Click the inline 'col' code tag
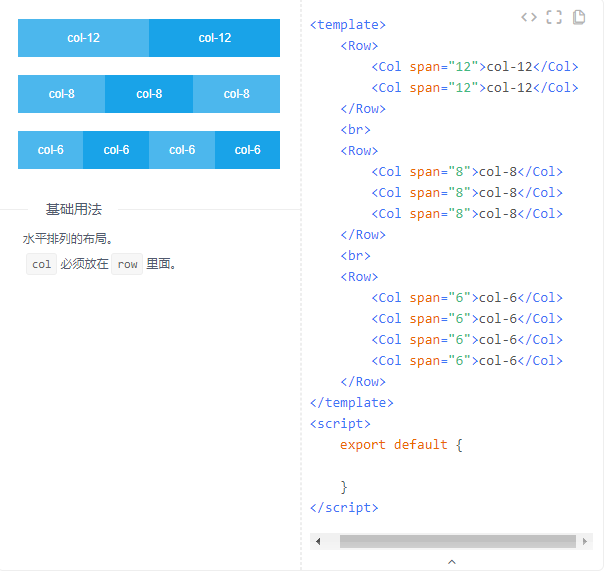The height and width of the screenshot is (575, 605). click(41, 264)
